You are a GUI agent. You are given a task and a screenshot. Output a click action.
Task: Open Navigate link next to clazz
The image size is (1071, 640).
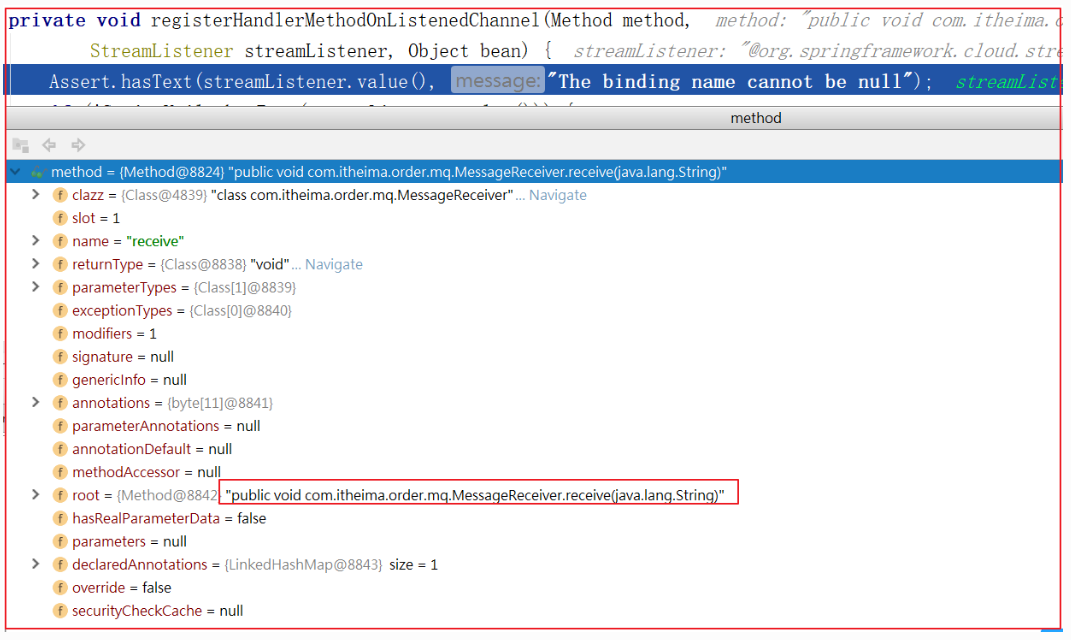[557, 195]
